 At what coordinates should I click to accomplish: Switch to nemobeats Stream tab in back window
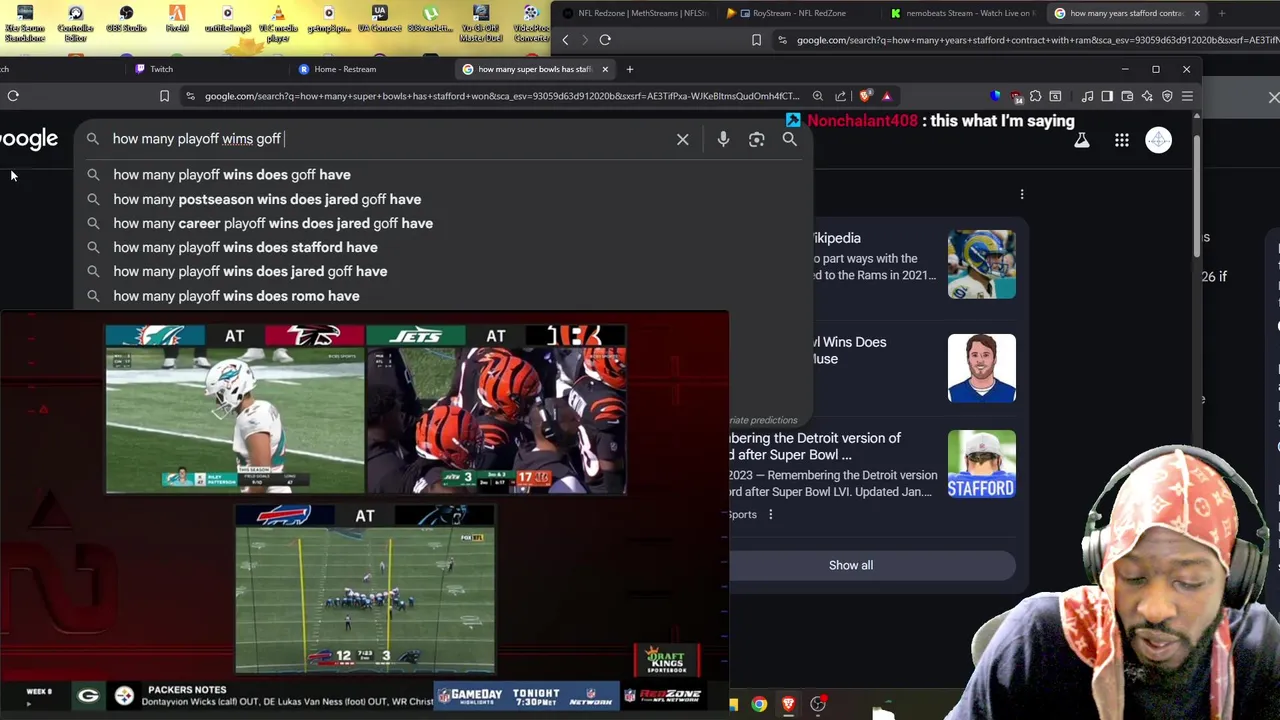[x=965, y=13]
